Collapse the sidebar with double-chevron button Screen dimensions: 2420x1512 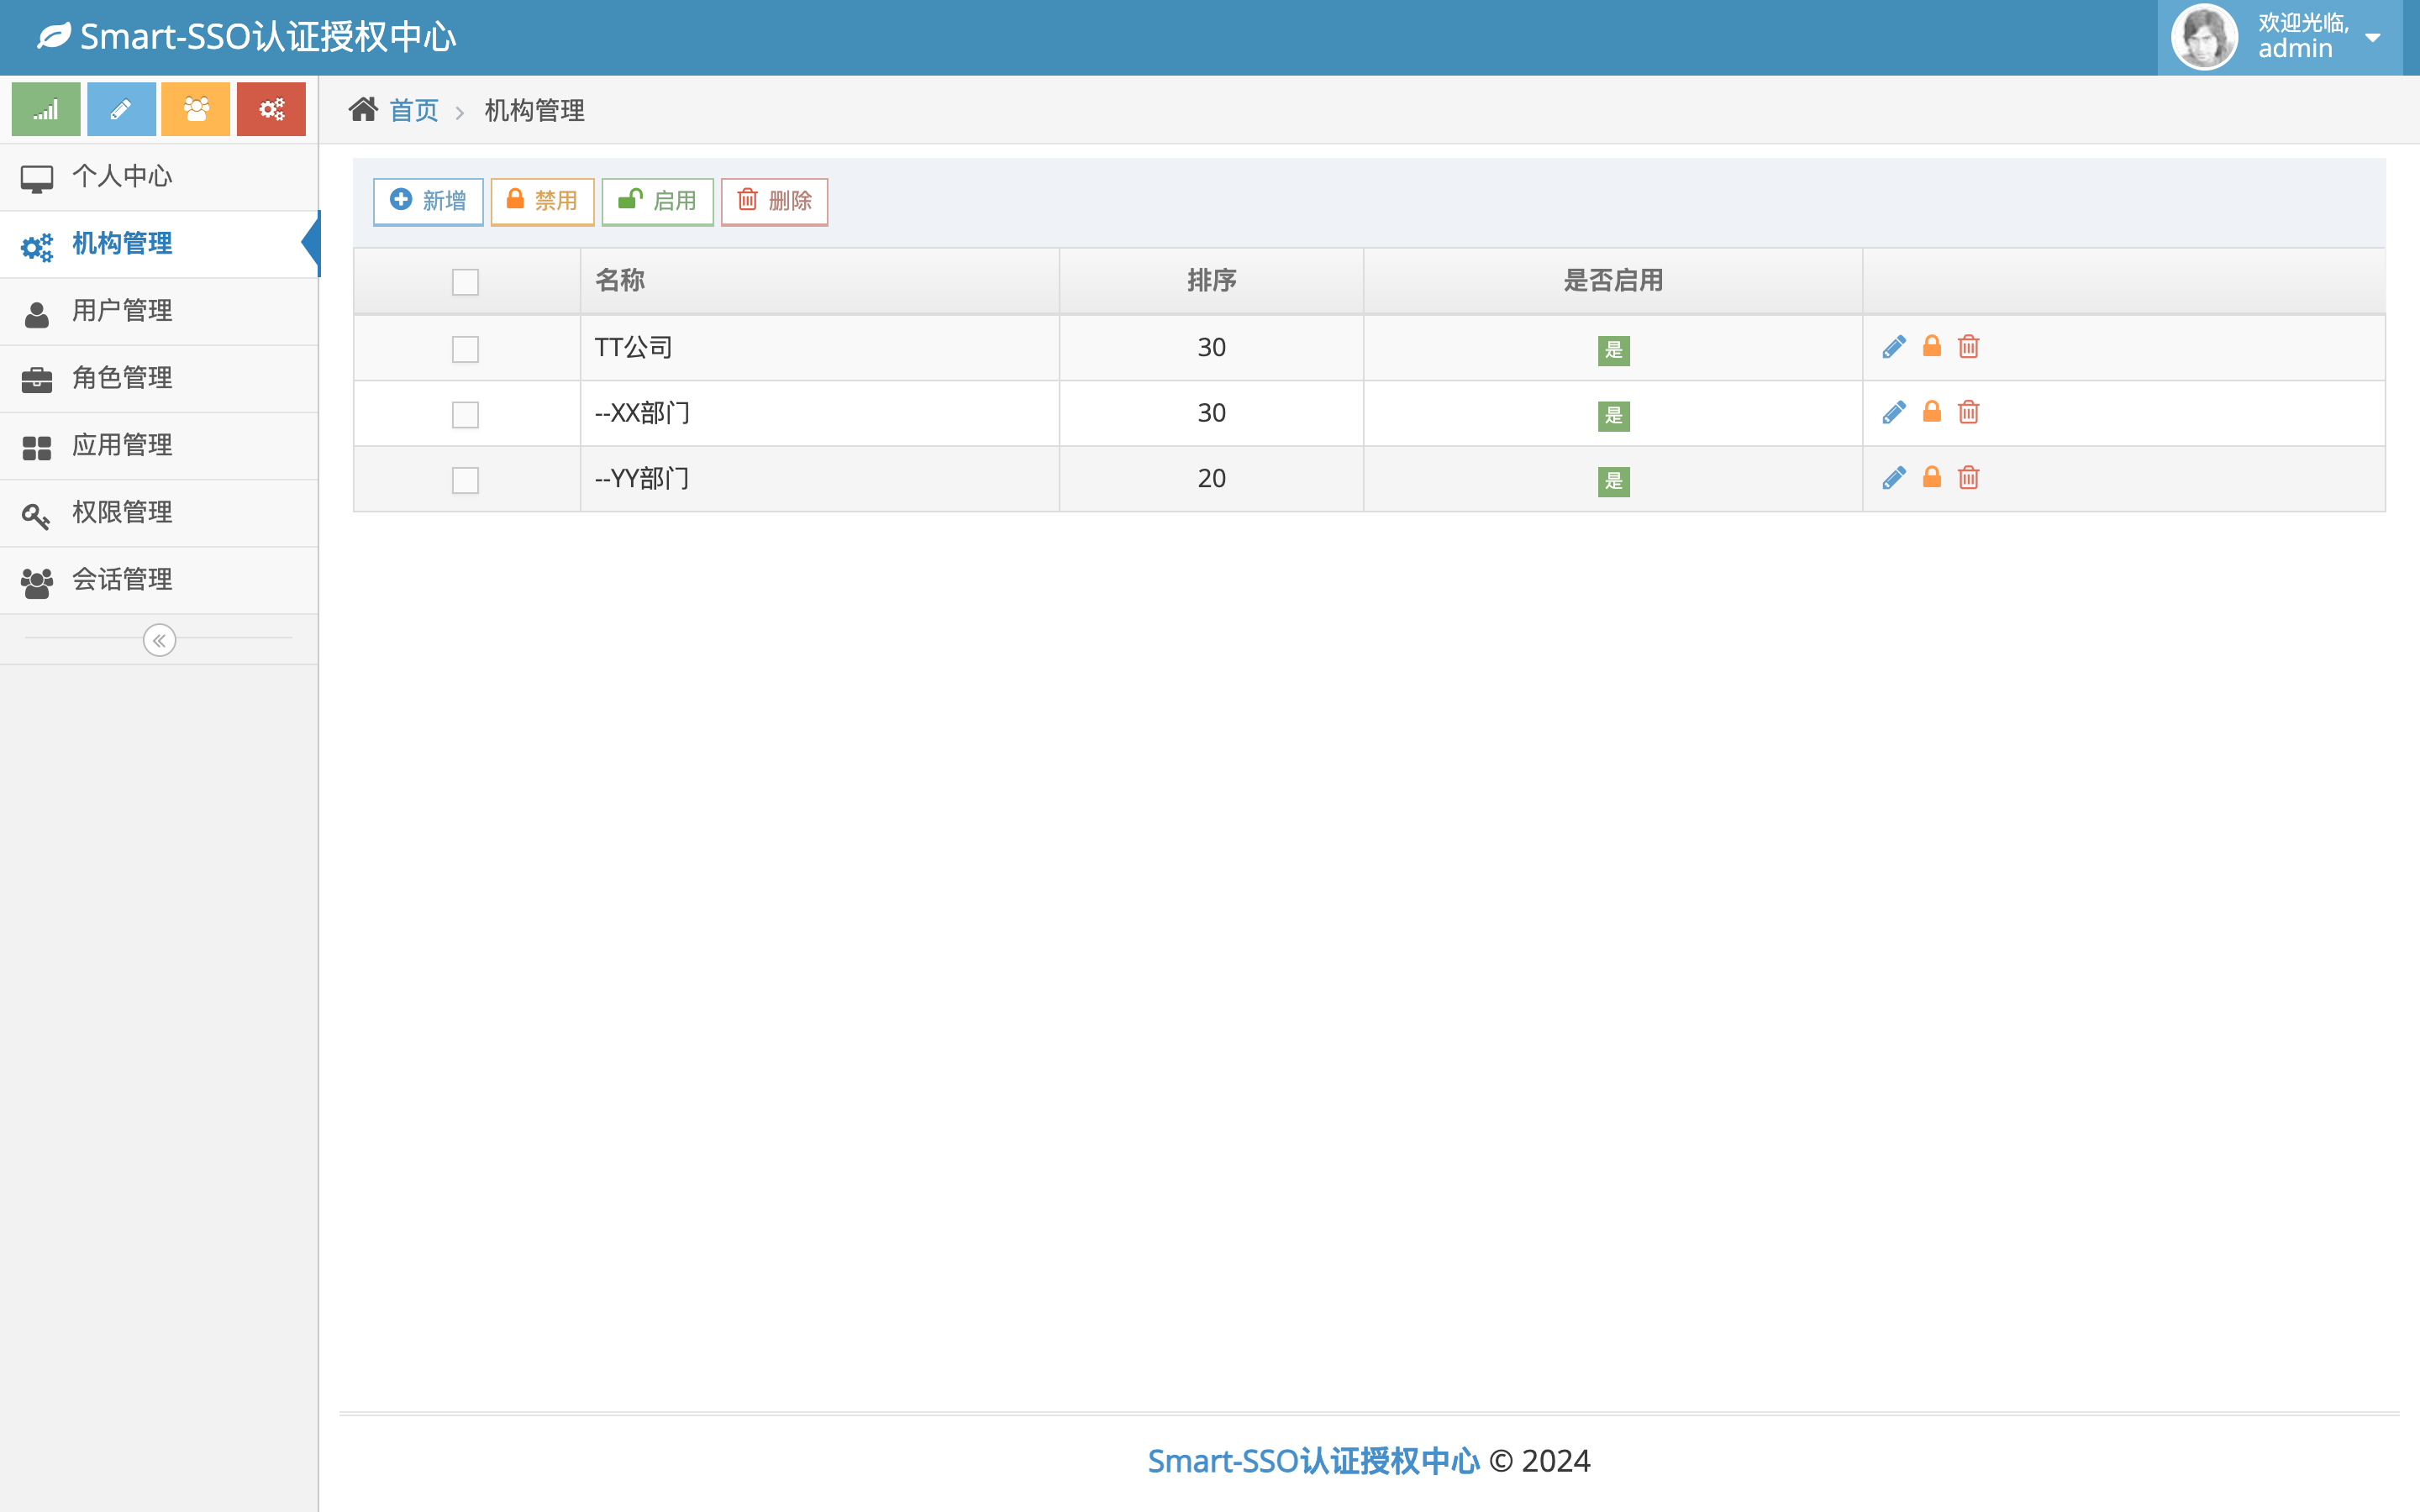pos(159,640)
